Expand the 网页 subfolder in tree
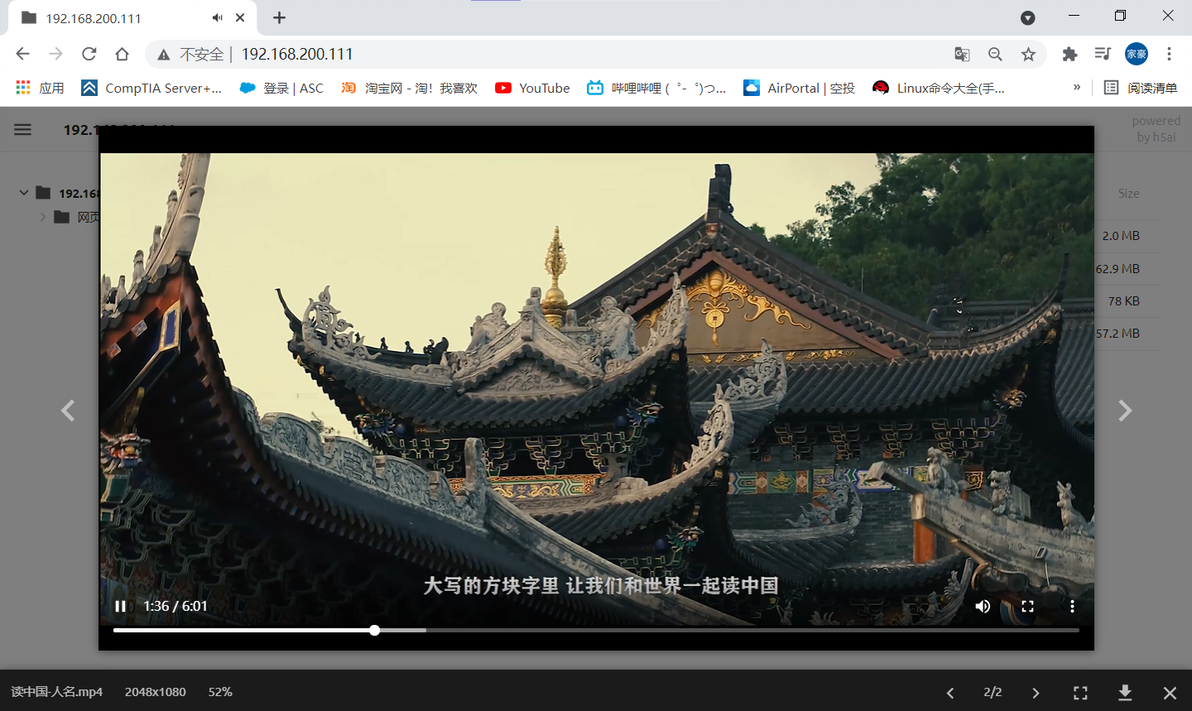 43,217
